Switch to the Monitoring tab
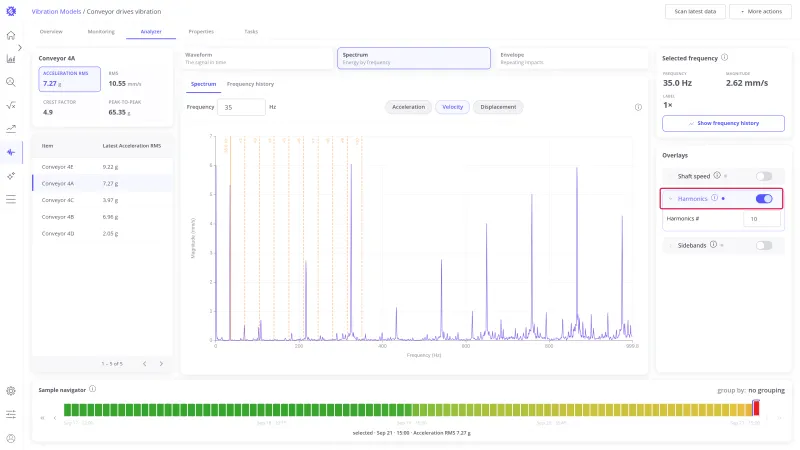The height and width of the screenshot is (450, 800). tap(101, 32)
